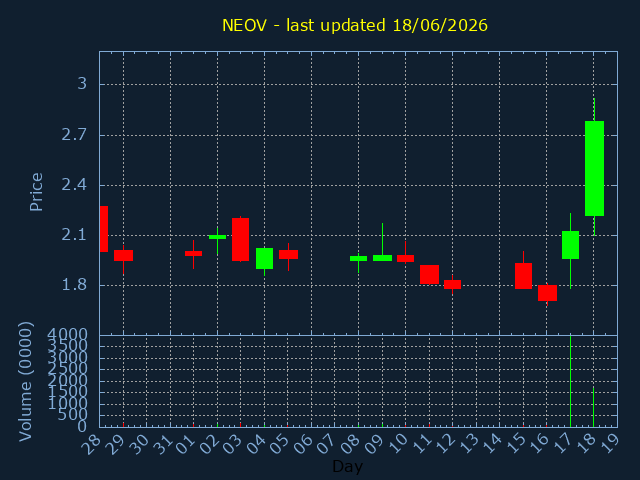Click the 'Volume (0000)' axis label
This screenshot has width=640, height=480.
[25, 382]
